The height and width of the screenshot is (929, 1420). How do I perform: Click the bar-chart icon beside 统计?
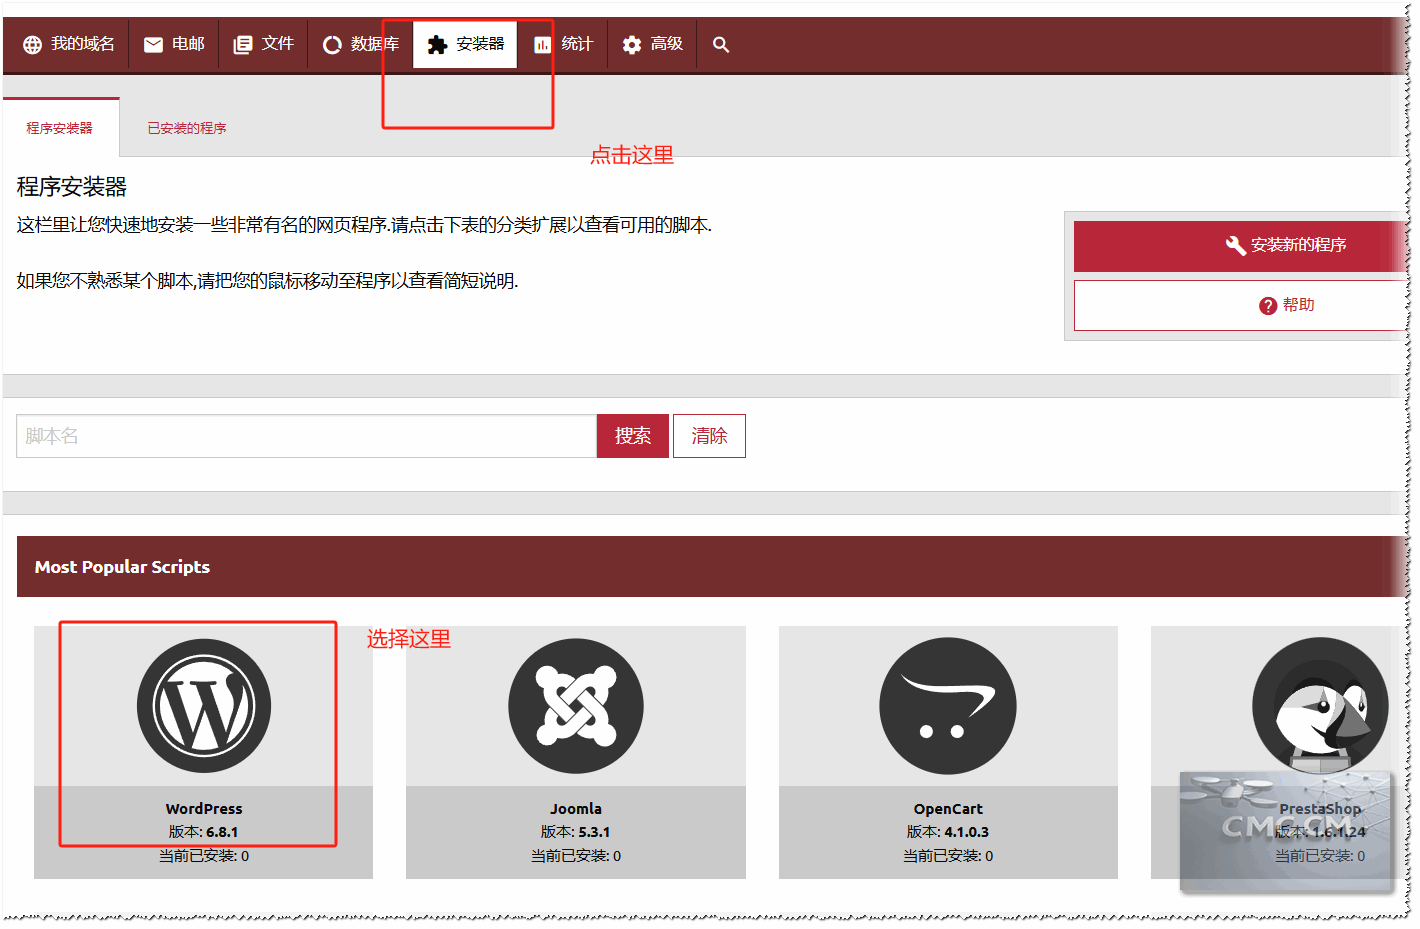542,45
